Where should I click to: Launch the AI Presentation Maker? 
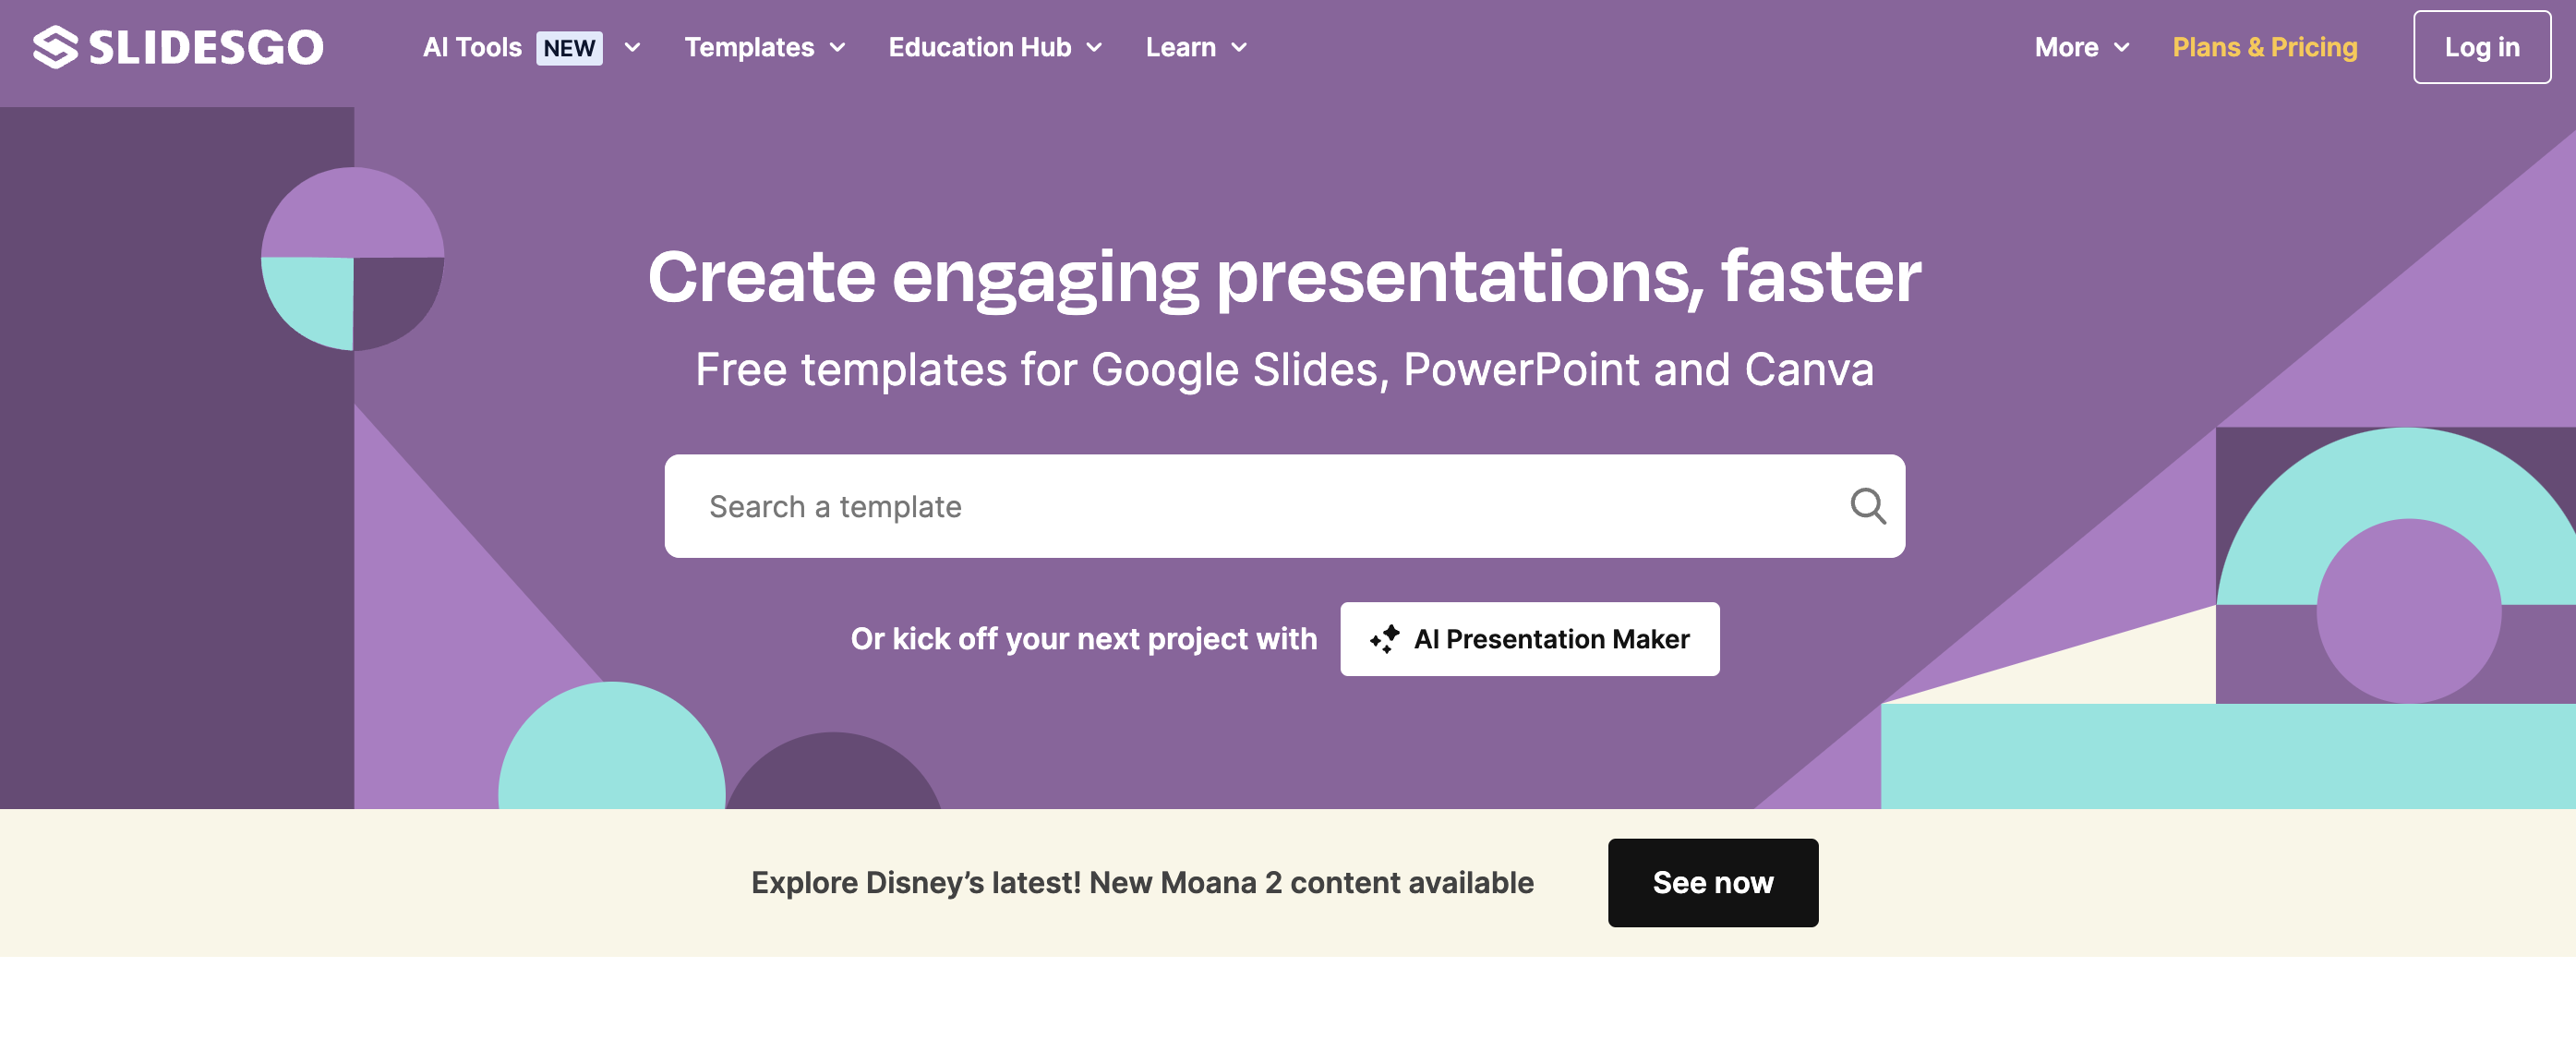tap(1530, 638)
